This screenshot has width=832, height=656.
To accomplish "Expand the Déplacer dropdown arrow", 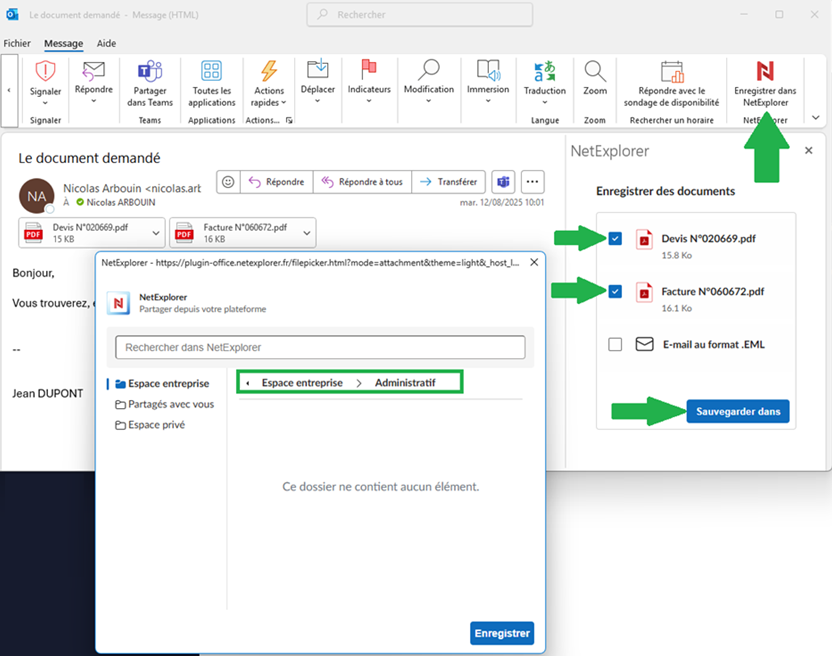I will [317, 101].
